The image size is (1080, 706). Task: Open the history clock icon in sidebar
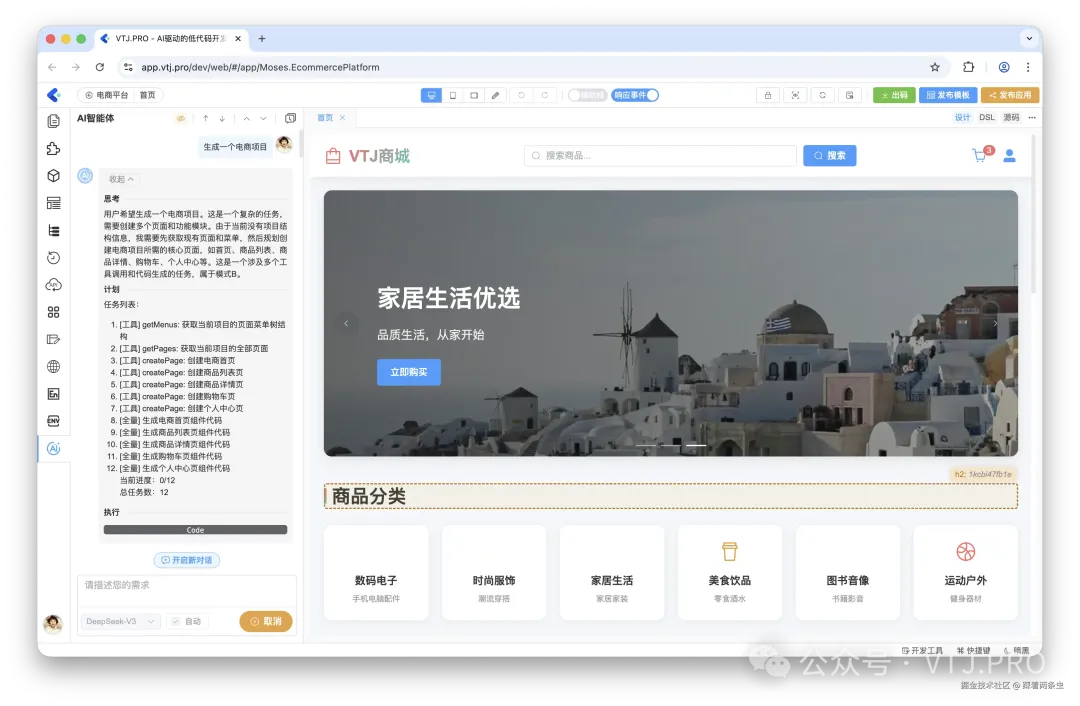pos(53,257)
